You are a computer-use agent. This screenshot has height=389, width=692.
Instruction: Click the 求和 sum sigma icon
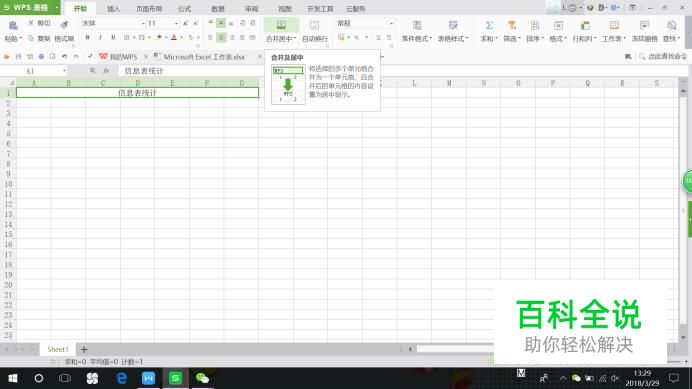coord(489,26)
